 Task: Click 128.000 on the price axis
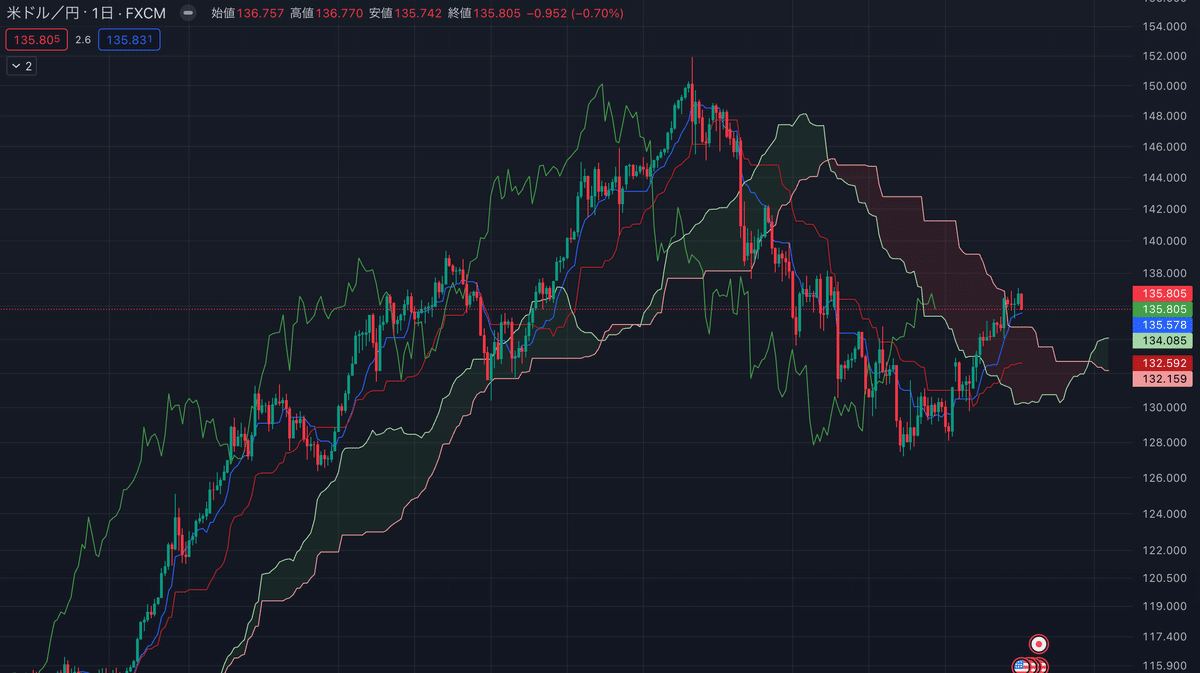[1166, 443]
